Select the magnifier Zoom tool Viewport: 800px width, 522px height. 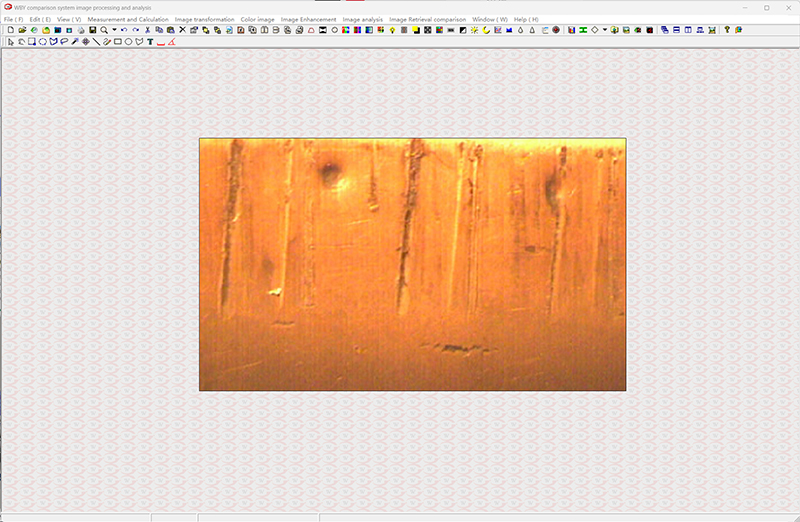click(104, 30)
